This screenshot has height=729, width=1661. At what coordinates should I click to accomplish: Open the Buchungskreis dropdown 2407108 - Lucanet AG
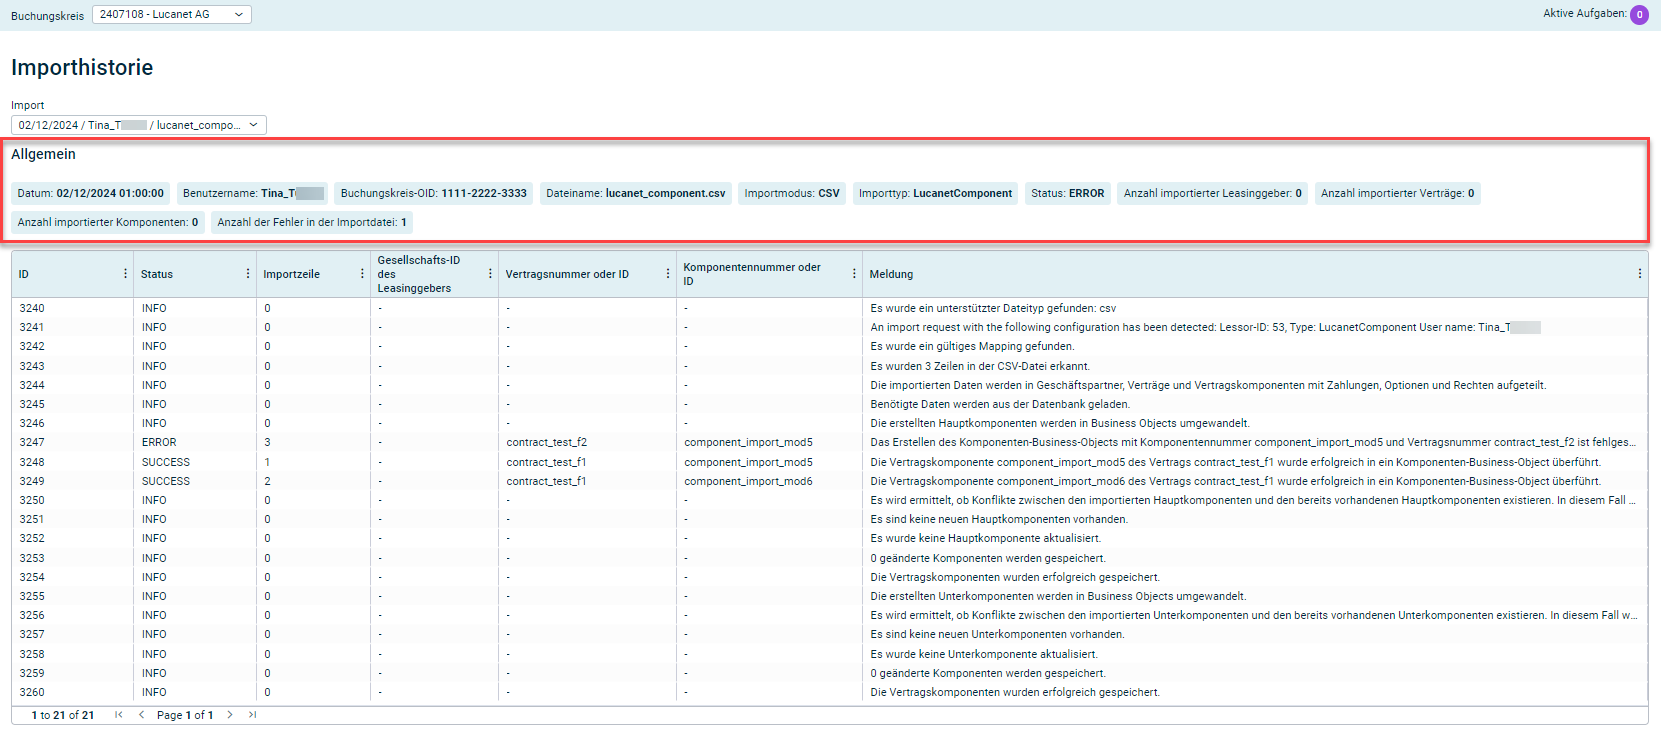click(x=172, y=14)
